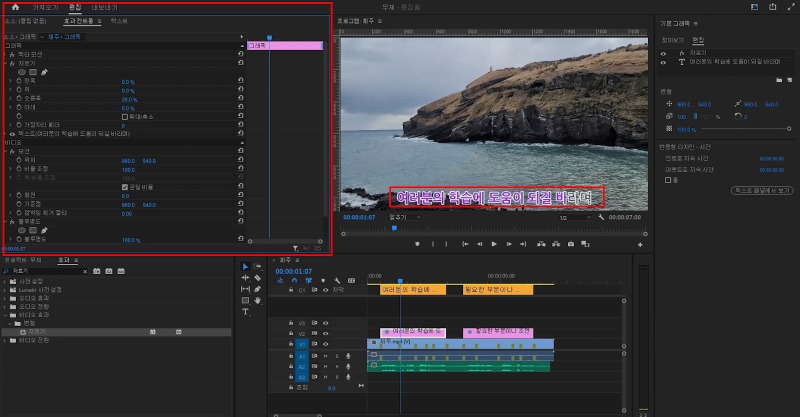Open the 찾아보기 tab in Essential Graphics
Viewport: 800px width, 417px height.
(671, 39)
